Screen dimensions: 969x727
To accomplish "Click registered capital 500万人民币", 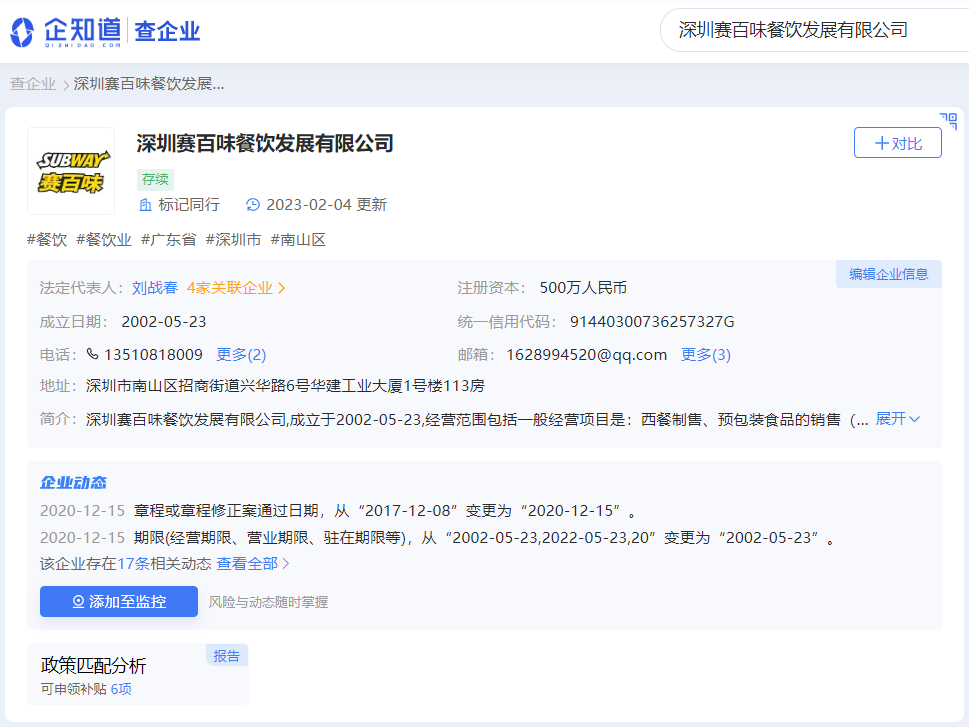I will pos(583,288).
